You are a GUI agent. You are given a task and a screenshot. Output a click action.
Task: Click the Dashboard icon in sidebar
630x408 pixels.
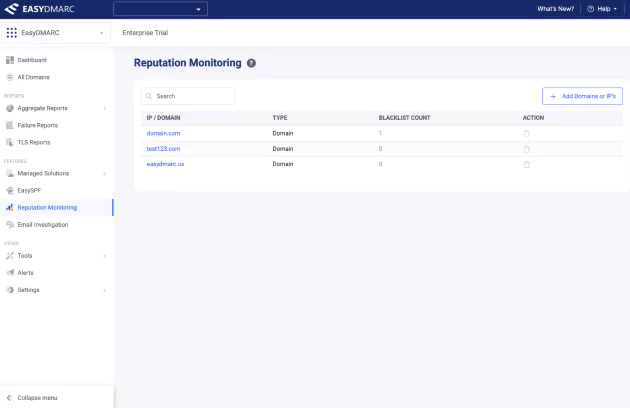(10, 60)
